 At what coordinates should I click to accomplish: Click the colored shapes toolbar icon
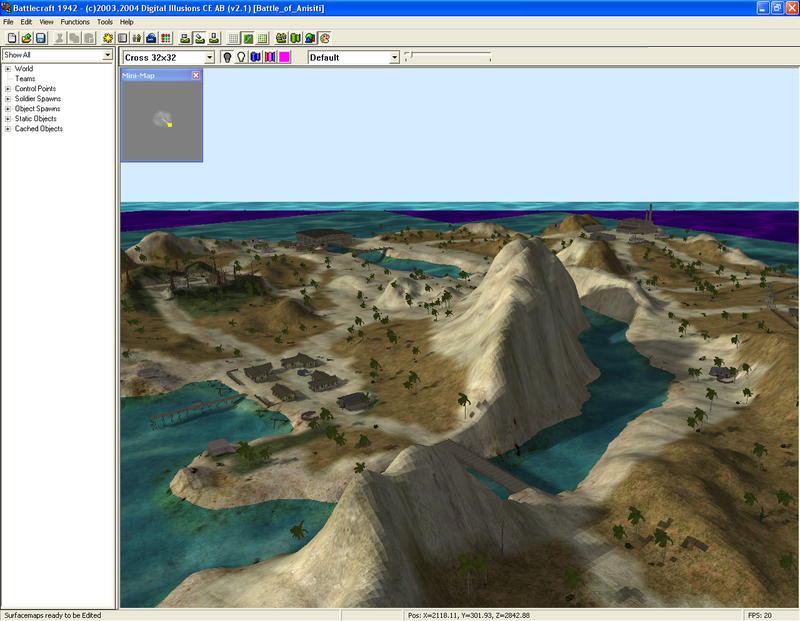coord(310,38)
